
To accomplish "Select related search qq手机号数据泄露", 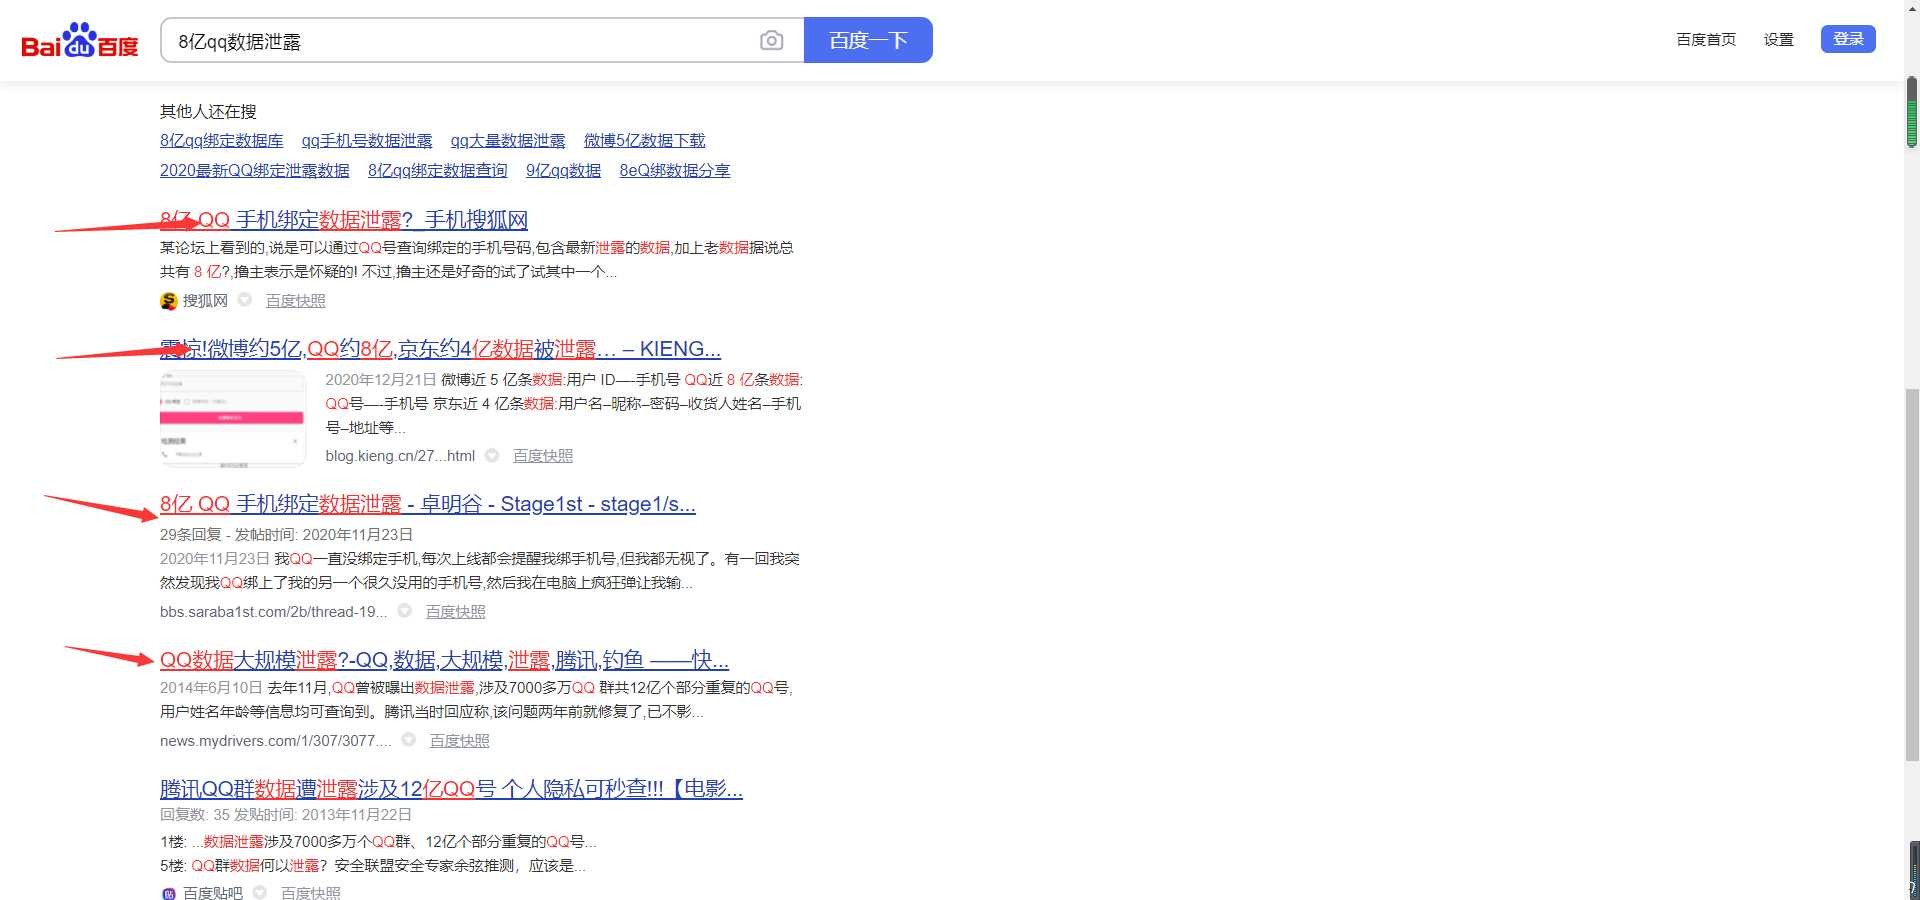I will click(x=367, y=141).
